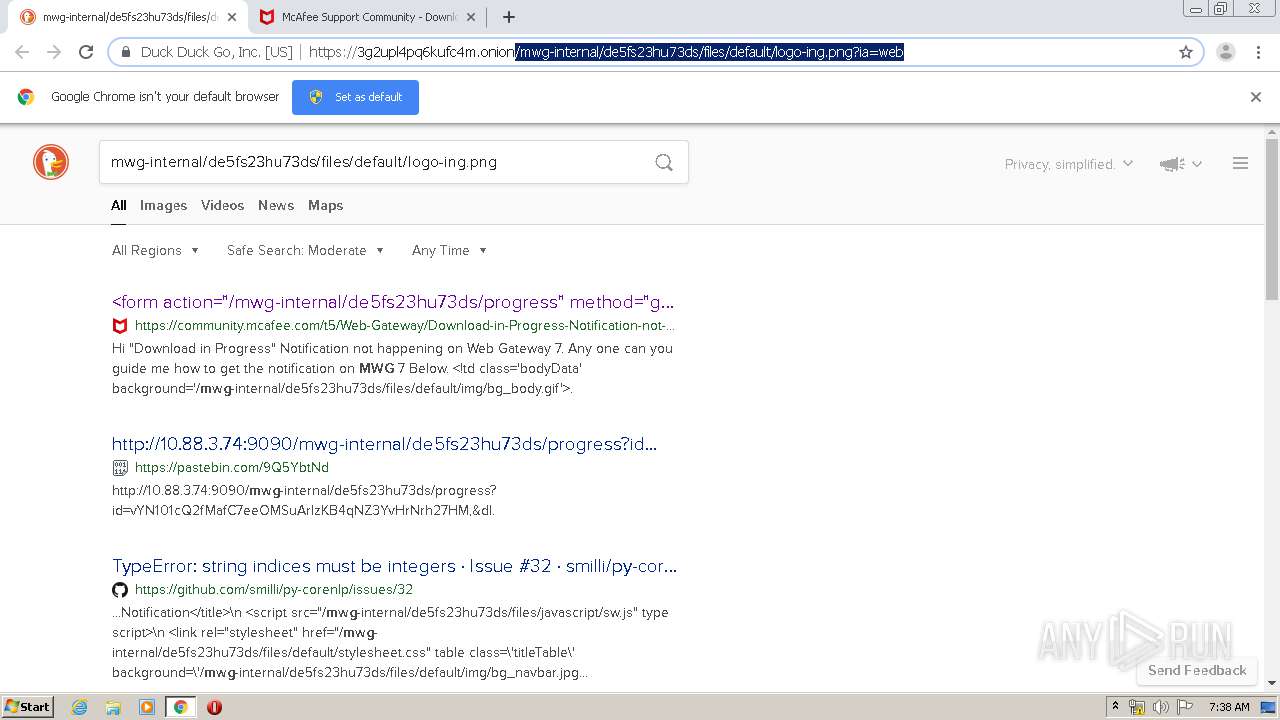Click the Pastebin favicon
Image resolution: width=1280 pixels, height=720 pixels.
(120, 467)
